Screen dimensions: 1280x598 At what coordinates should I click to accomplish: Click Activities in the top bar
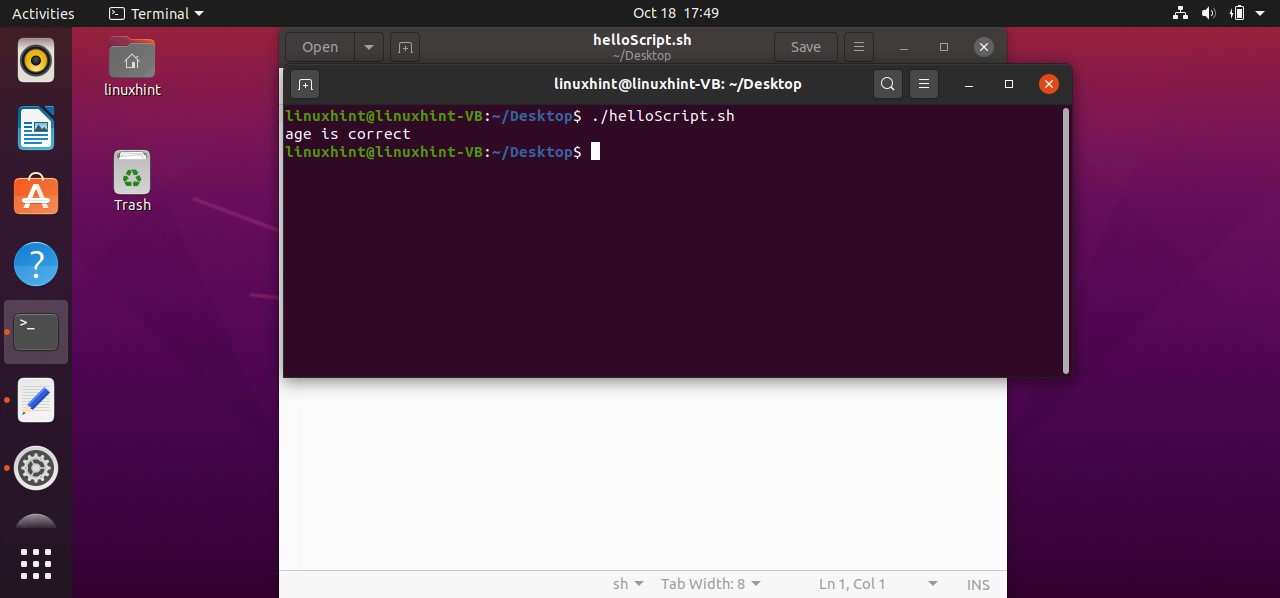(43, 13)
